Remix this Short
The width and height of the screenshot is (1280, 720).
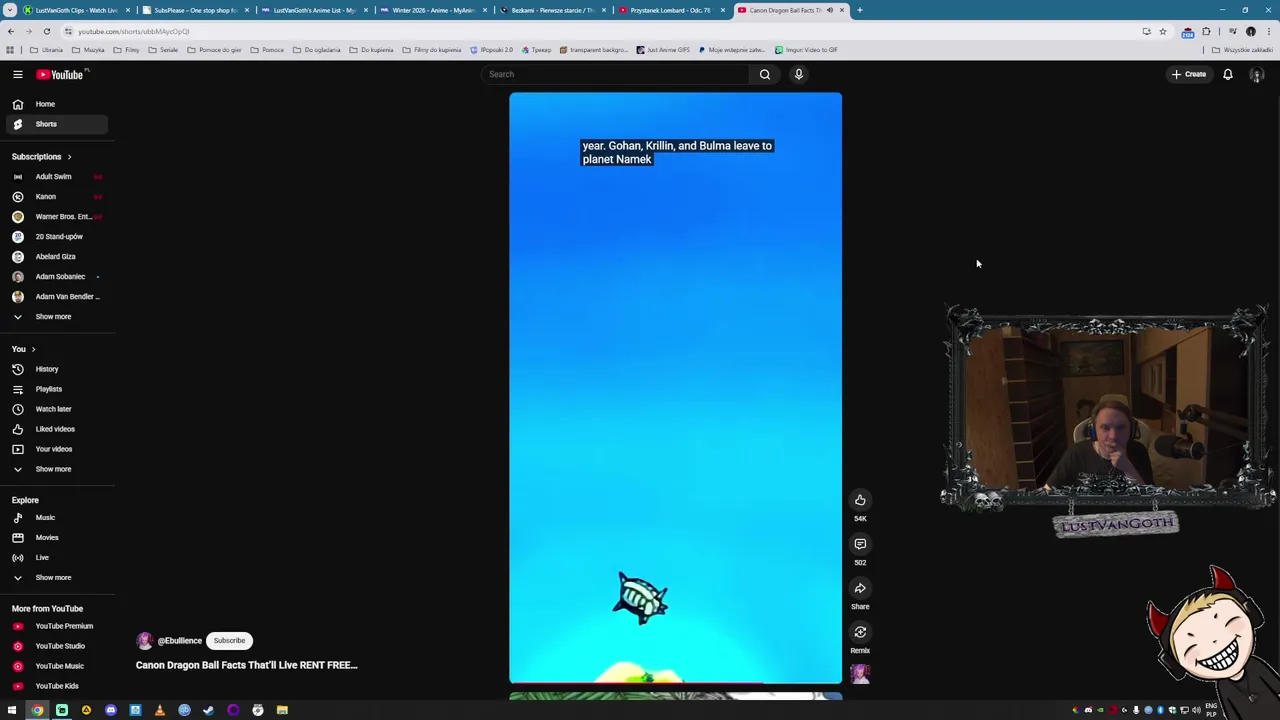[x=860, y=632]
